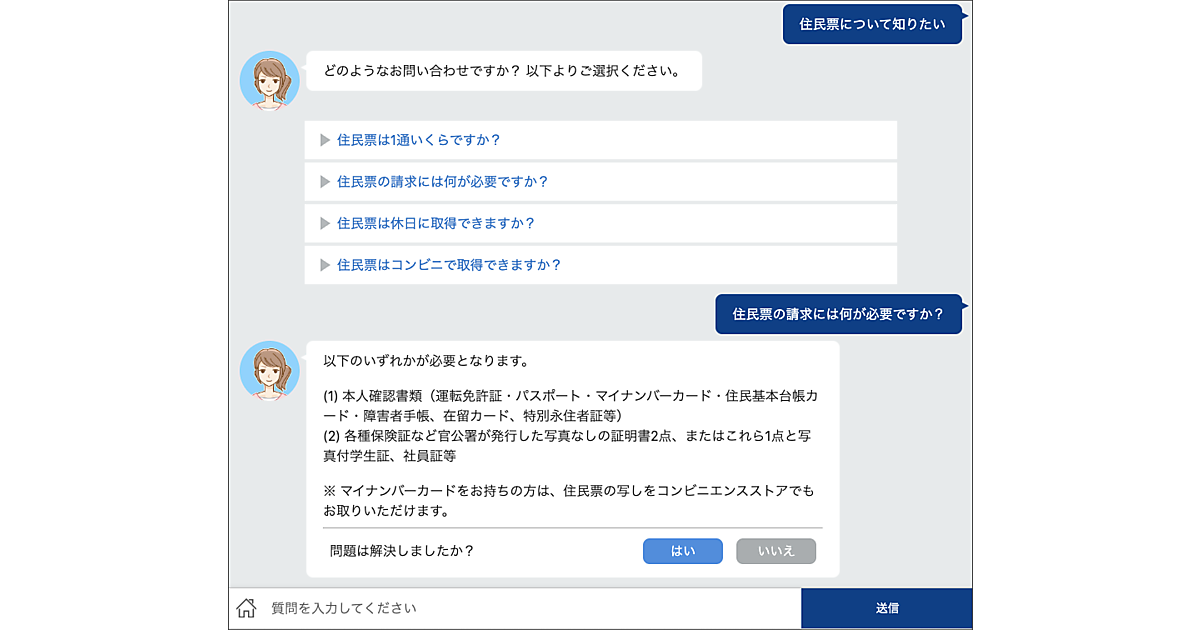The width and height of the screenshot is (1200, 630).
Task: Open the 住民票は休日に取得できますか？ question
Action: click(436, 223)
